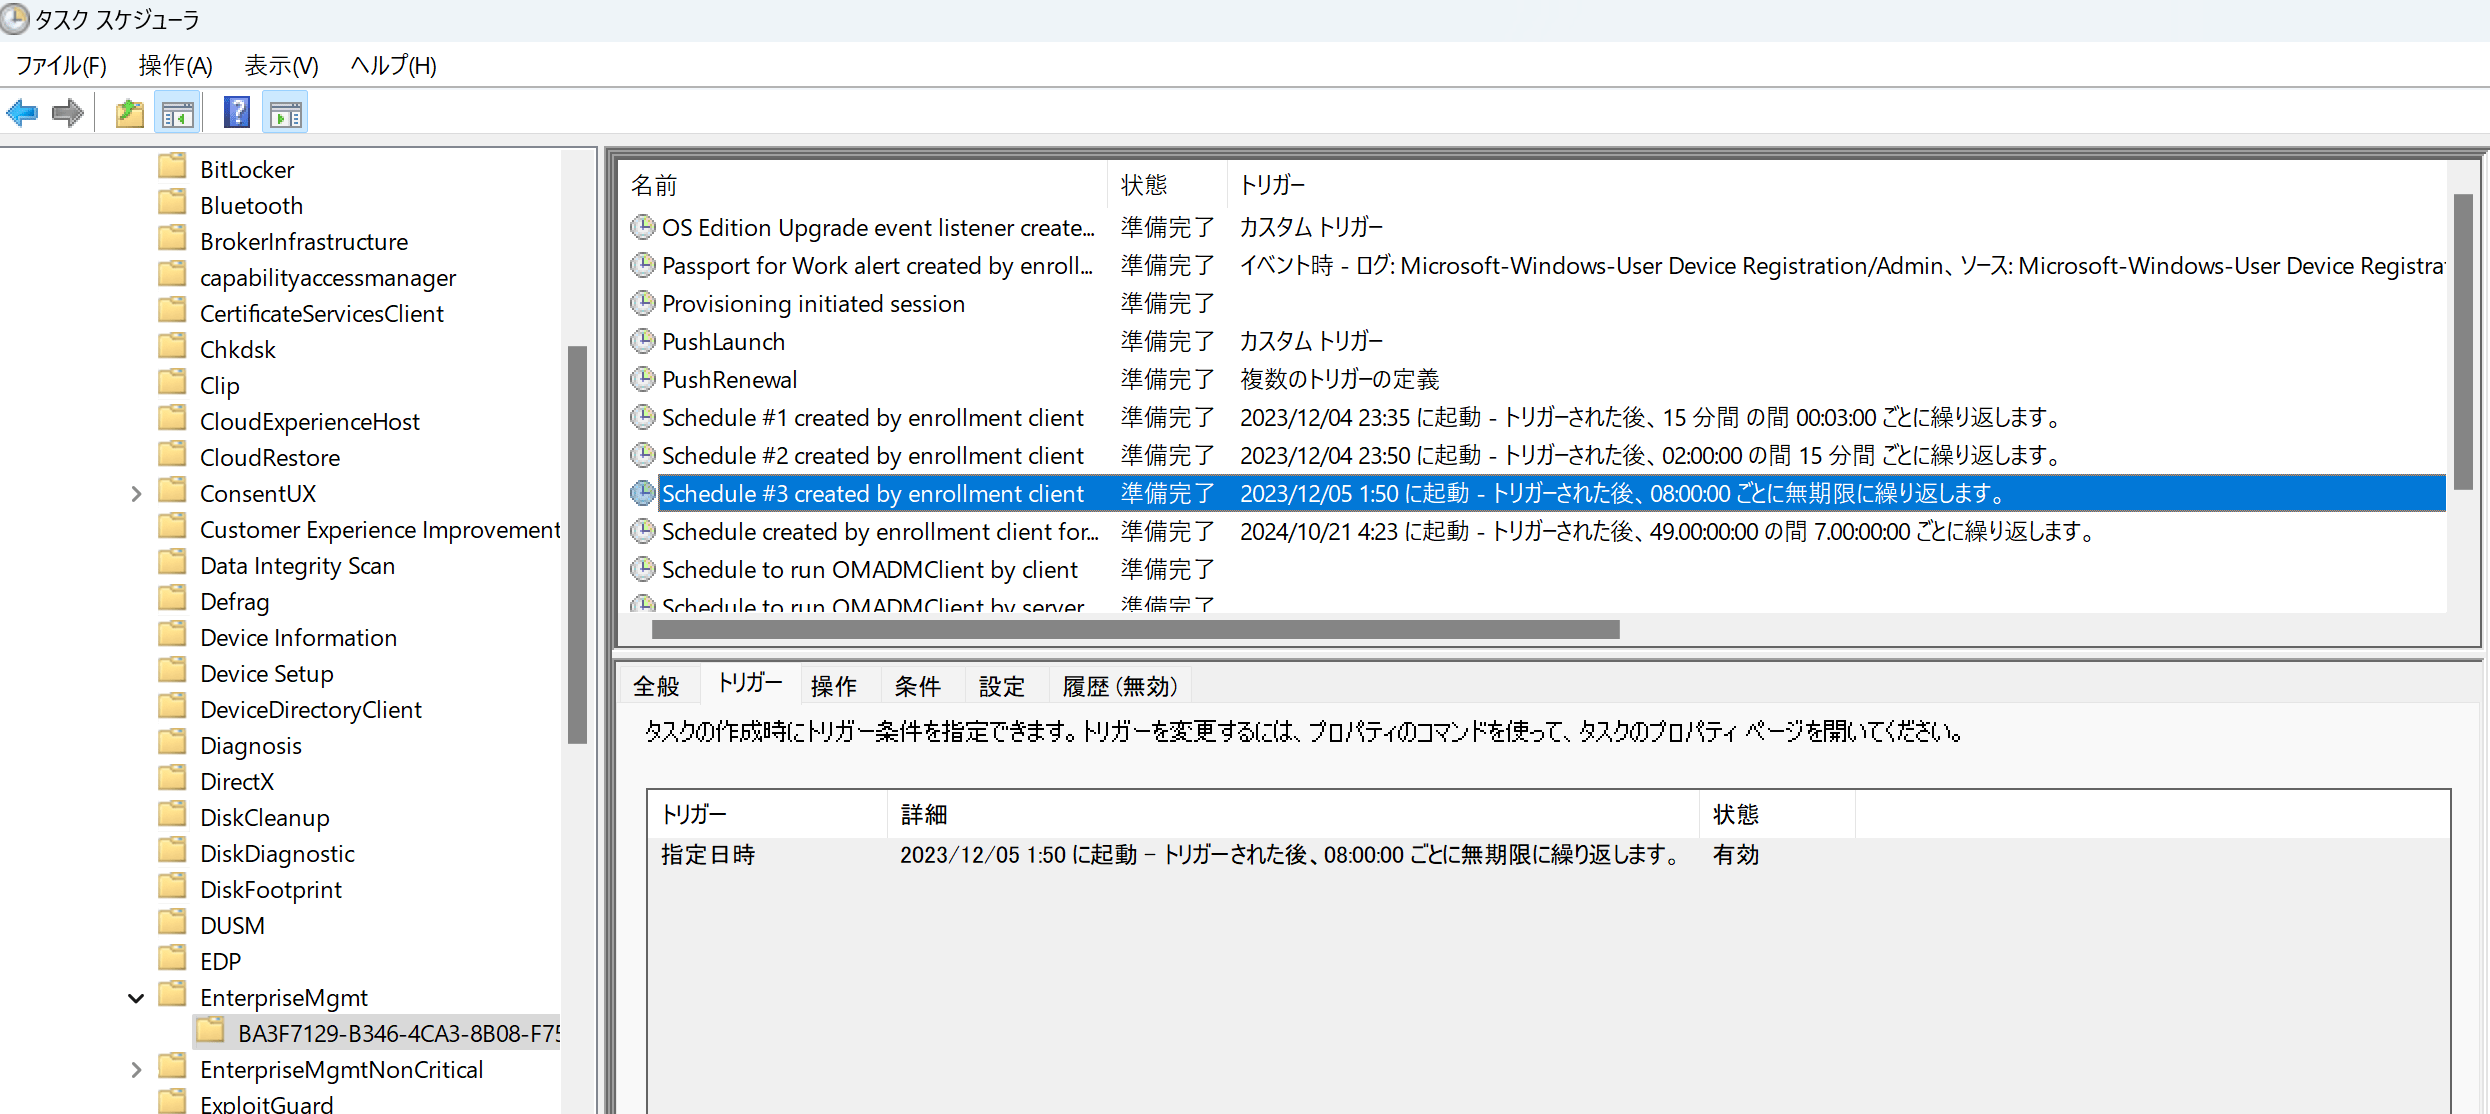Select the BA3F7129-B346-4CA3 folder
This screenshot has height=1114, width=2490.
pos(378,1034)
